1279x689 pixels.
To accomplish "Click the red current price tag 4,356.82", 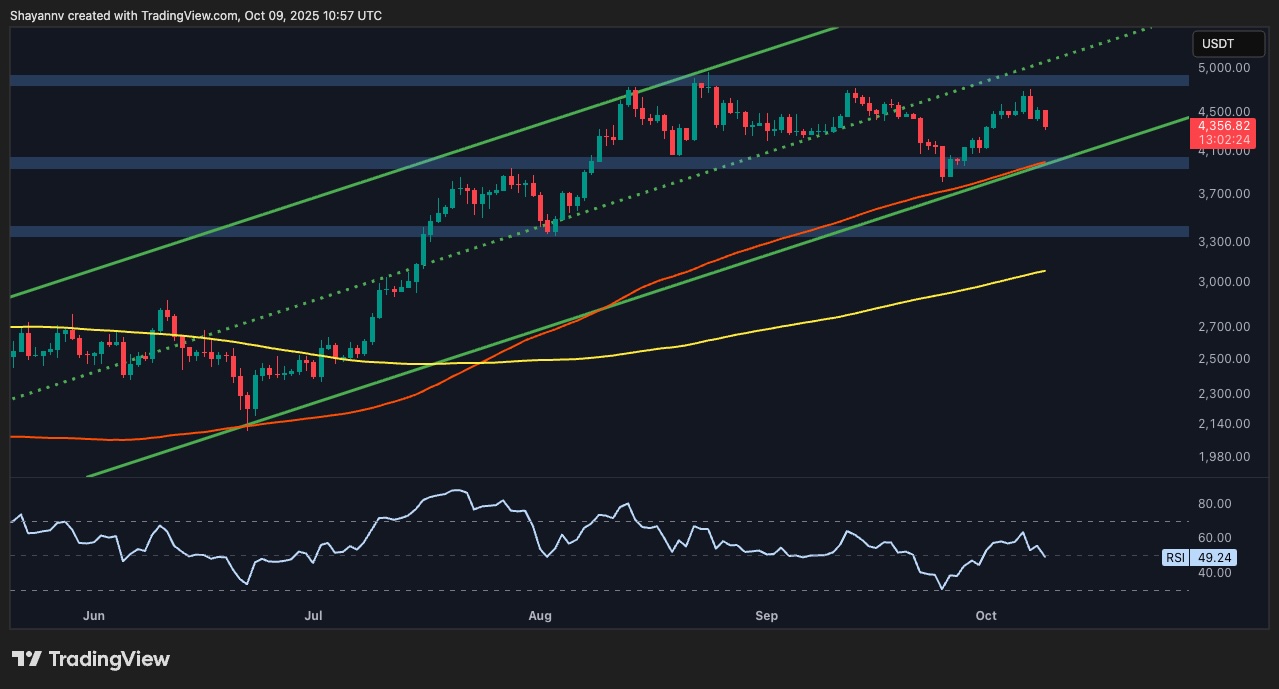I will coord(1223,125).
